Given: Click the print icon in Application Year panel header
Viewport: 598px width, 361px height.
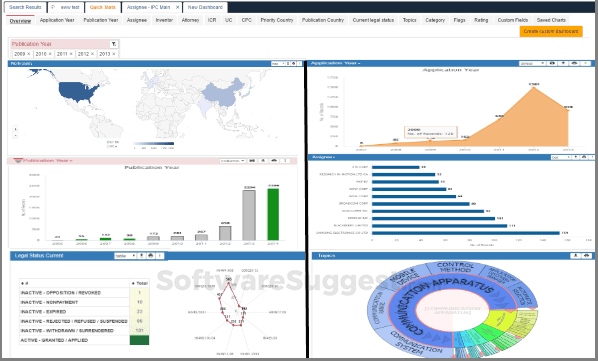Looking at the screenshot, I should (574, 63).
